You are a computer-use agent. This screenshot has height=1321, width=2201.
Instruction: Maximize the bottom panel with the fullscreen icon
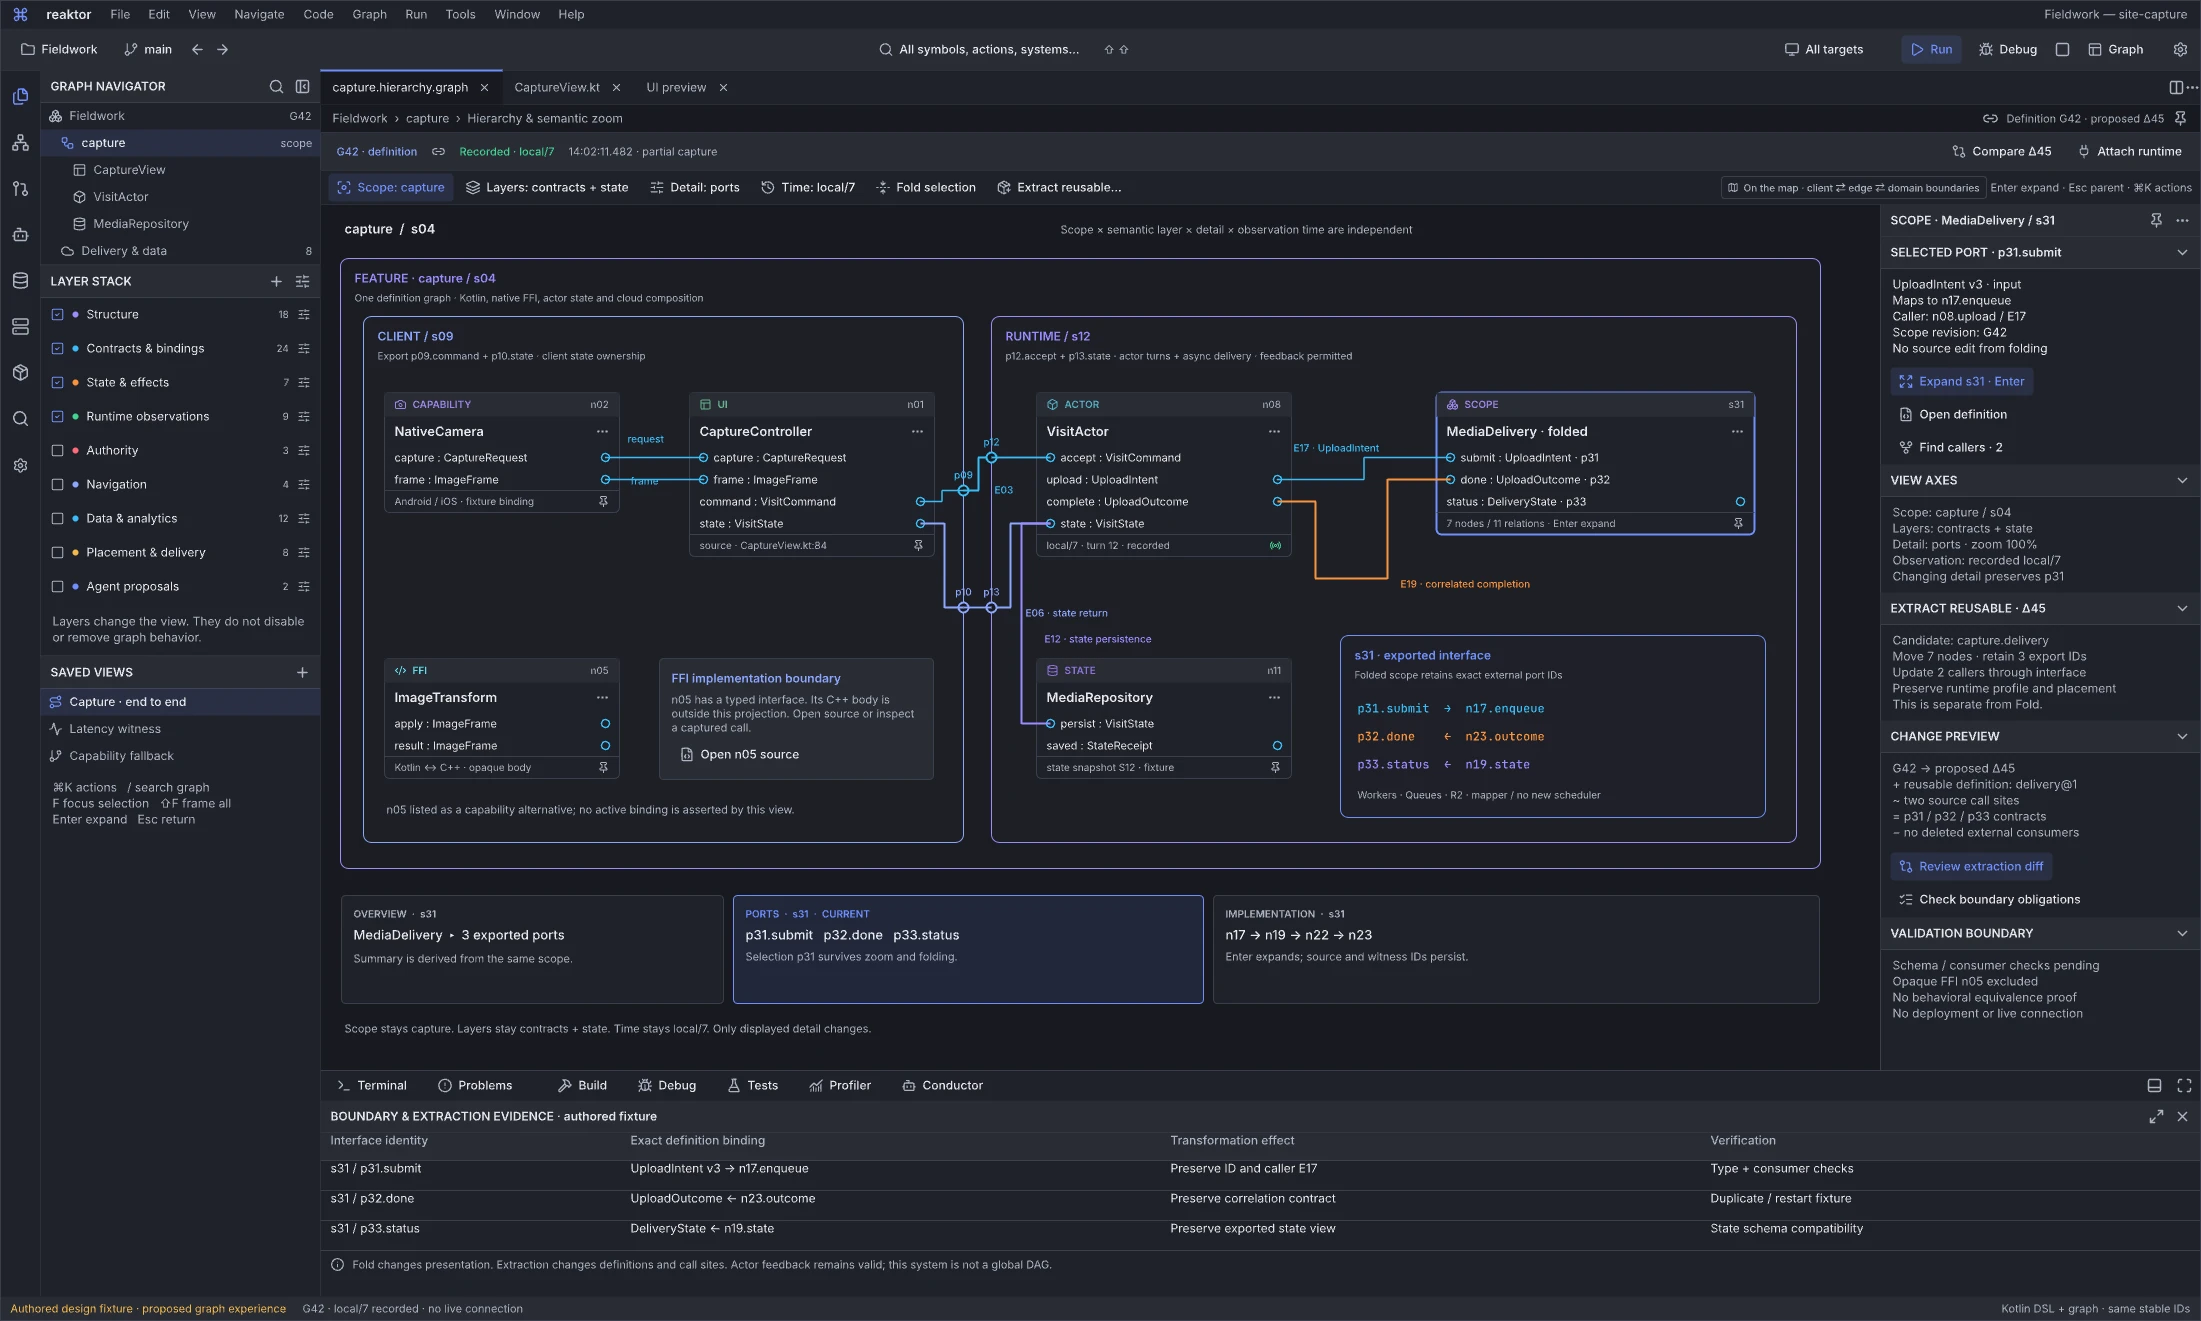point(2184,1086)
